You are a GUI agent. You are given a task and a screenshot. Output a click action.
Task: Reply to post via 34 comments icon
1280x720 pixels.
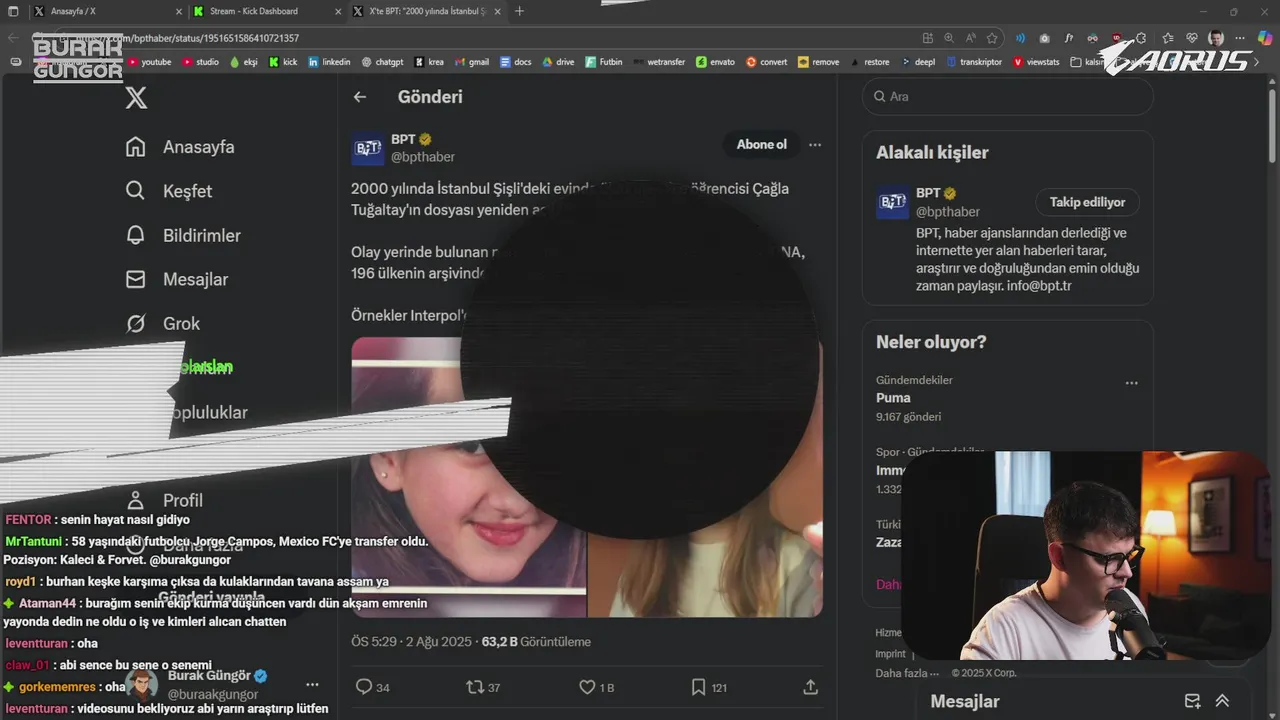373,687
